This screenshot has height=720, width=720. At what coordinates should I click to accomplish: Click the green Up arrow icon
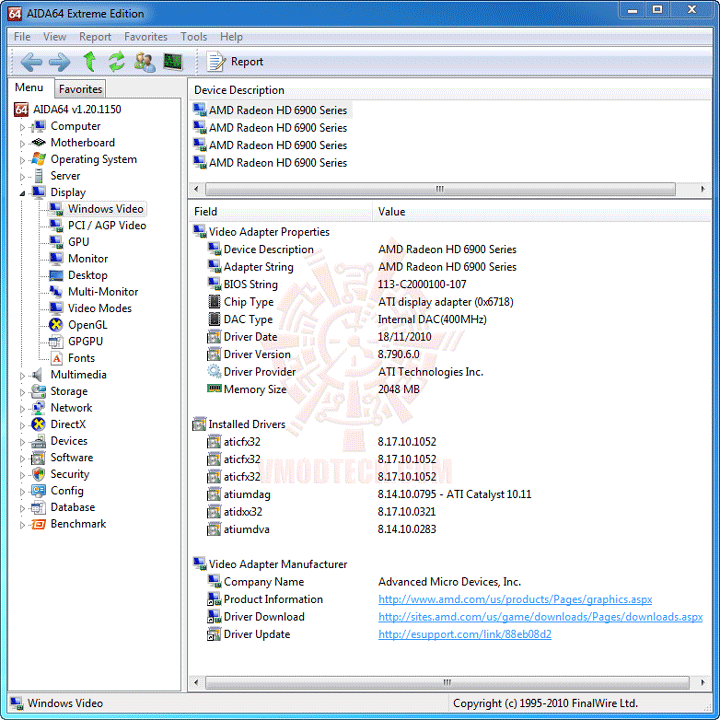point(89,62)
